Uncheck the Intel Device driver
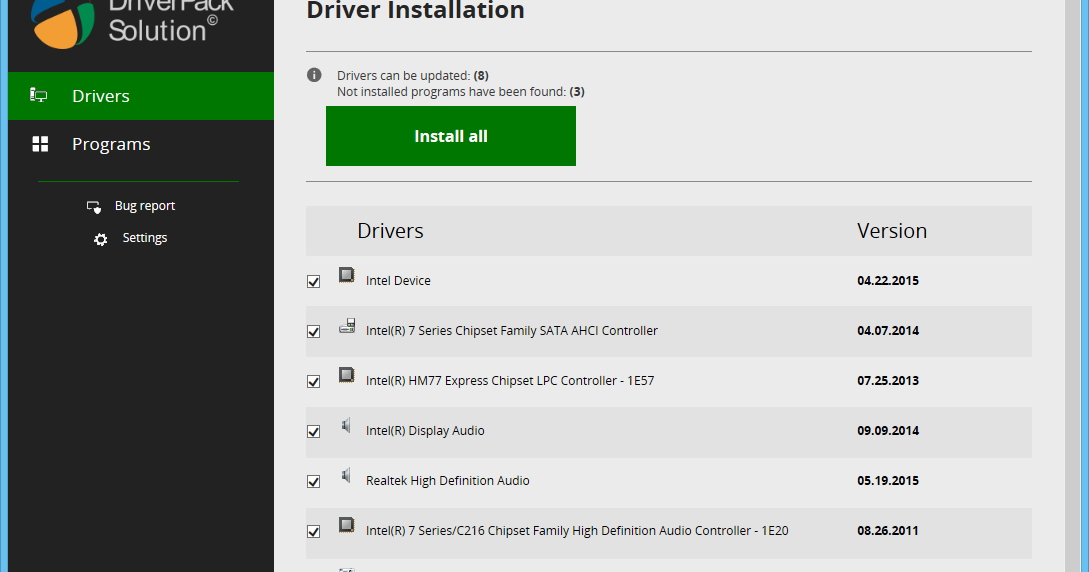The image size is (1089, 572). 314,281
